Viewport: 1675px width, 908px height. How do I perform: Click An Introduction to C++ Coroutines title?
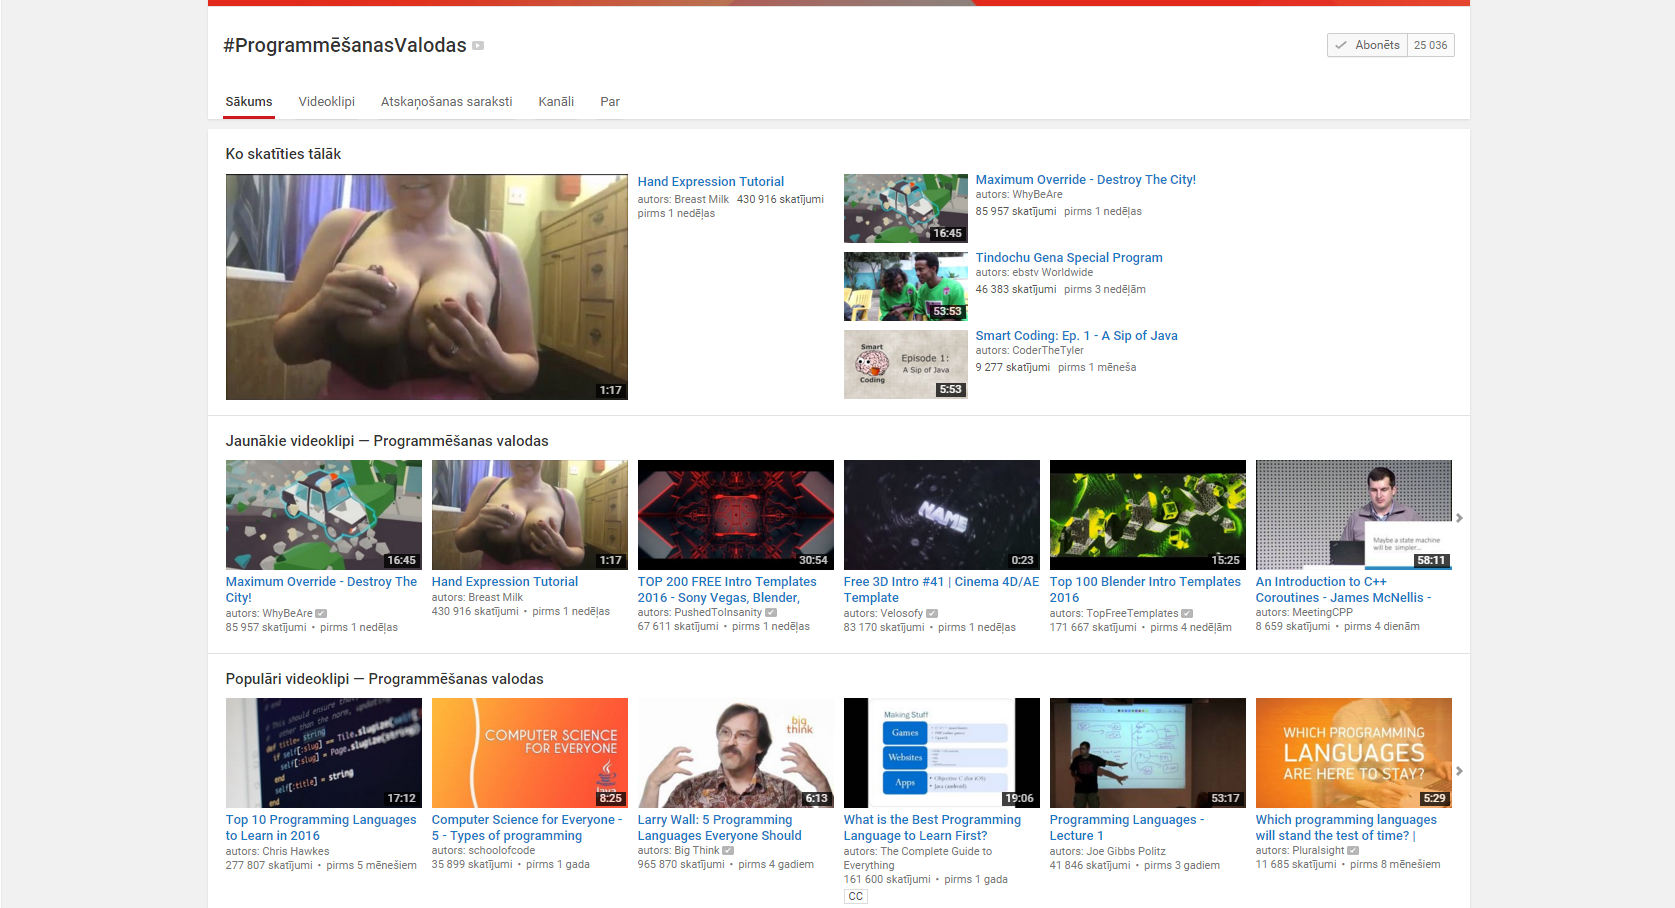pyautogui.click(x=1344, y=590)
